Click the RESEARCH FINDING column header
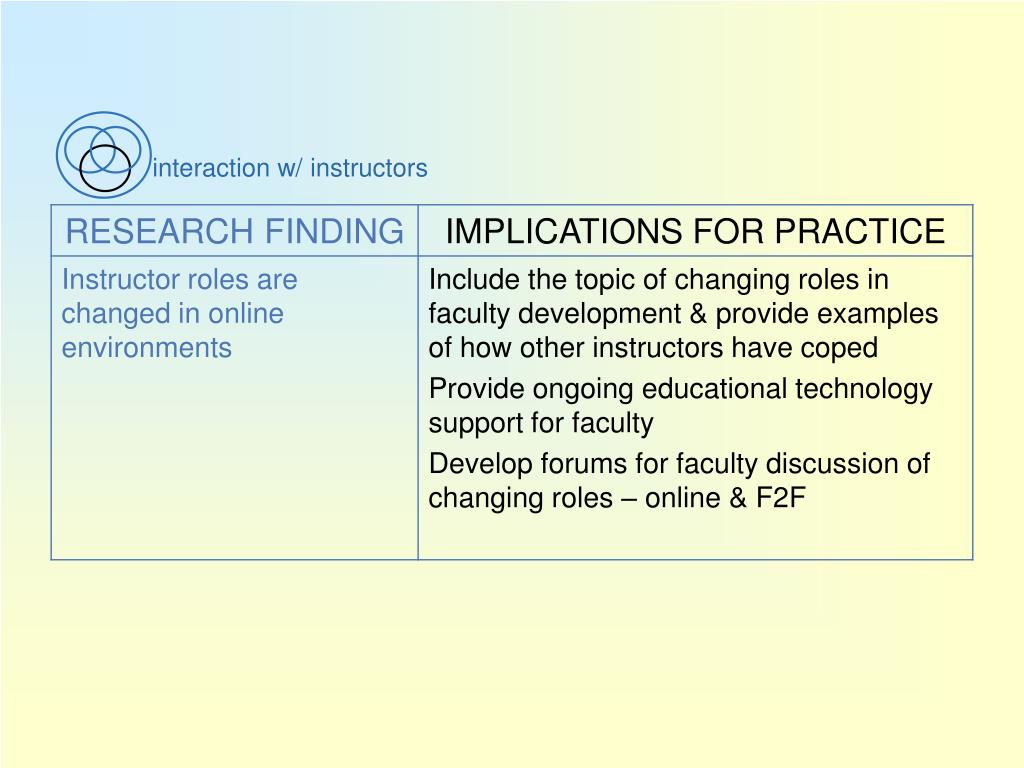The image size is (1024, 768). pos(234,231)
